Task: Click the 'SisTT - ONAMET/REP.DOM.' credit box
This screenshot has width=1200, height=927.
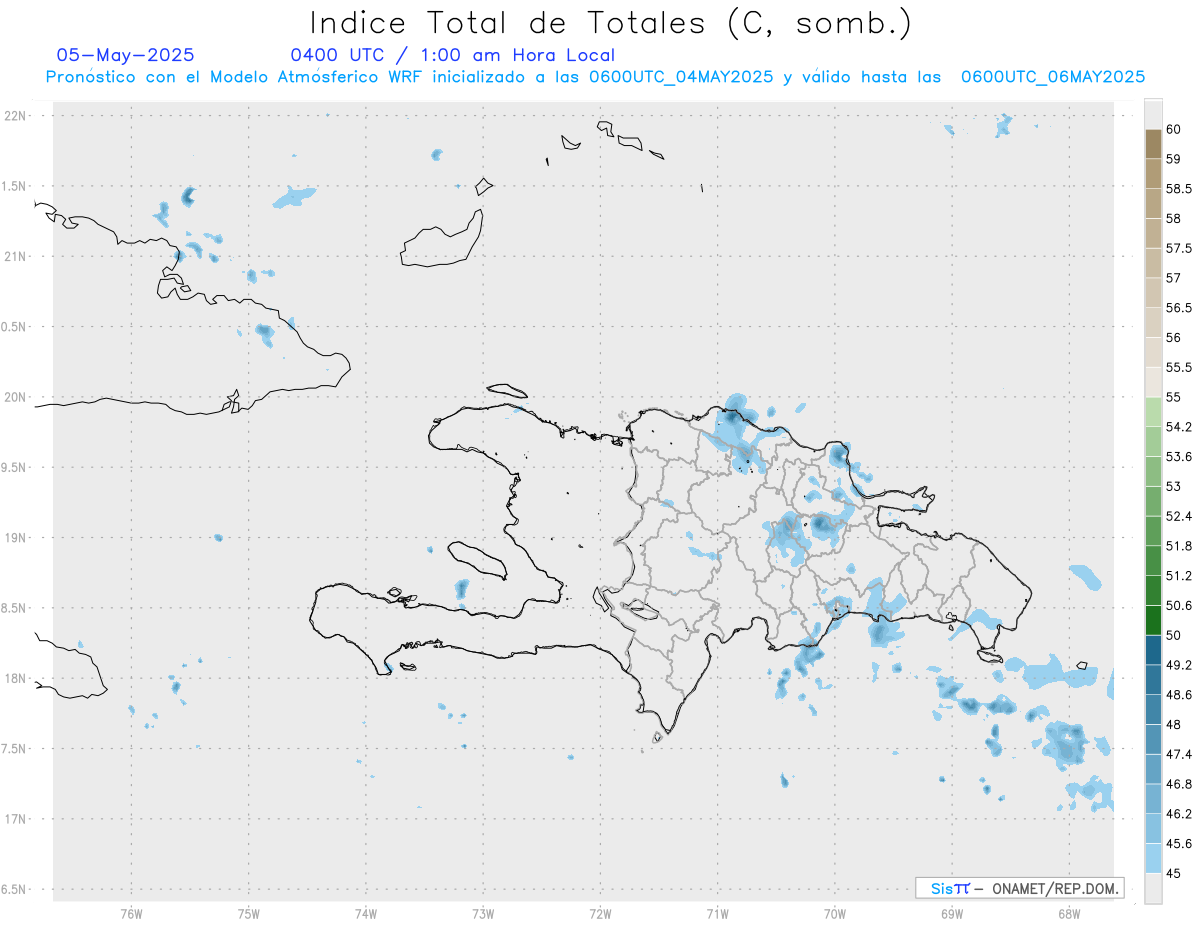Action: [1020, 888]
